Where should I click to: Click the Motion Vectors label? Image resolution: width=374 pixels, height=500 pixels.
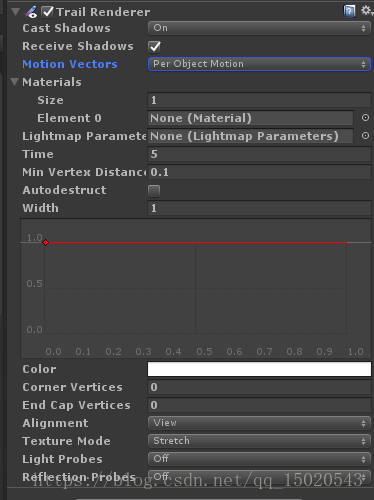pos(70,64)
